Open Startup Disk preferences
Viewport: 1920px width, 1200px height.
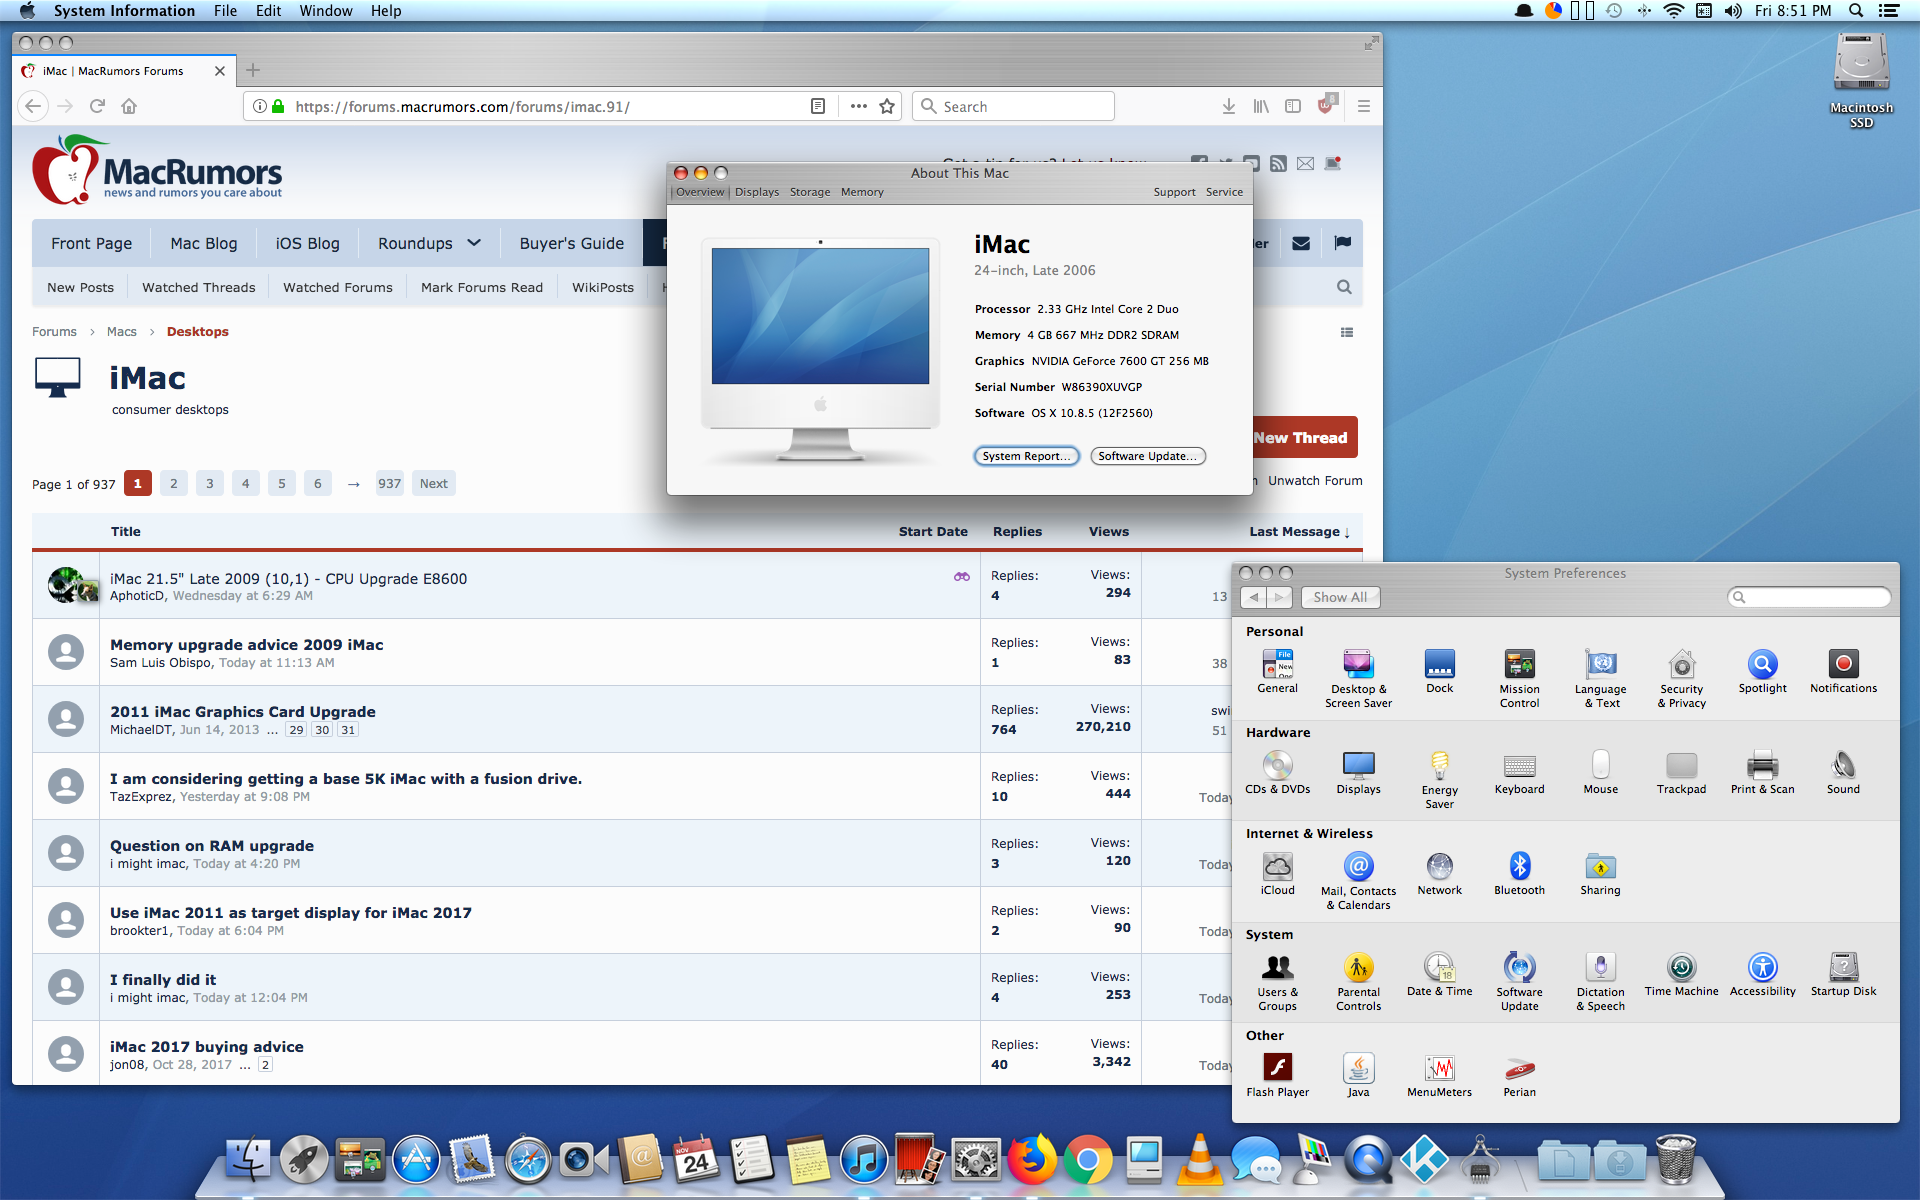pyautogui.click(x=1843, y=968)
